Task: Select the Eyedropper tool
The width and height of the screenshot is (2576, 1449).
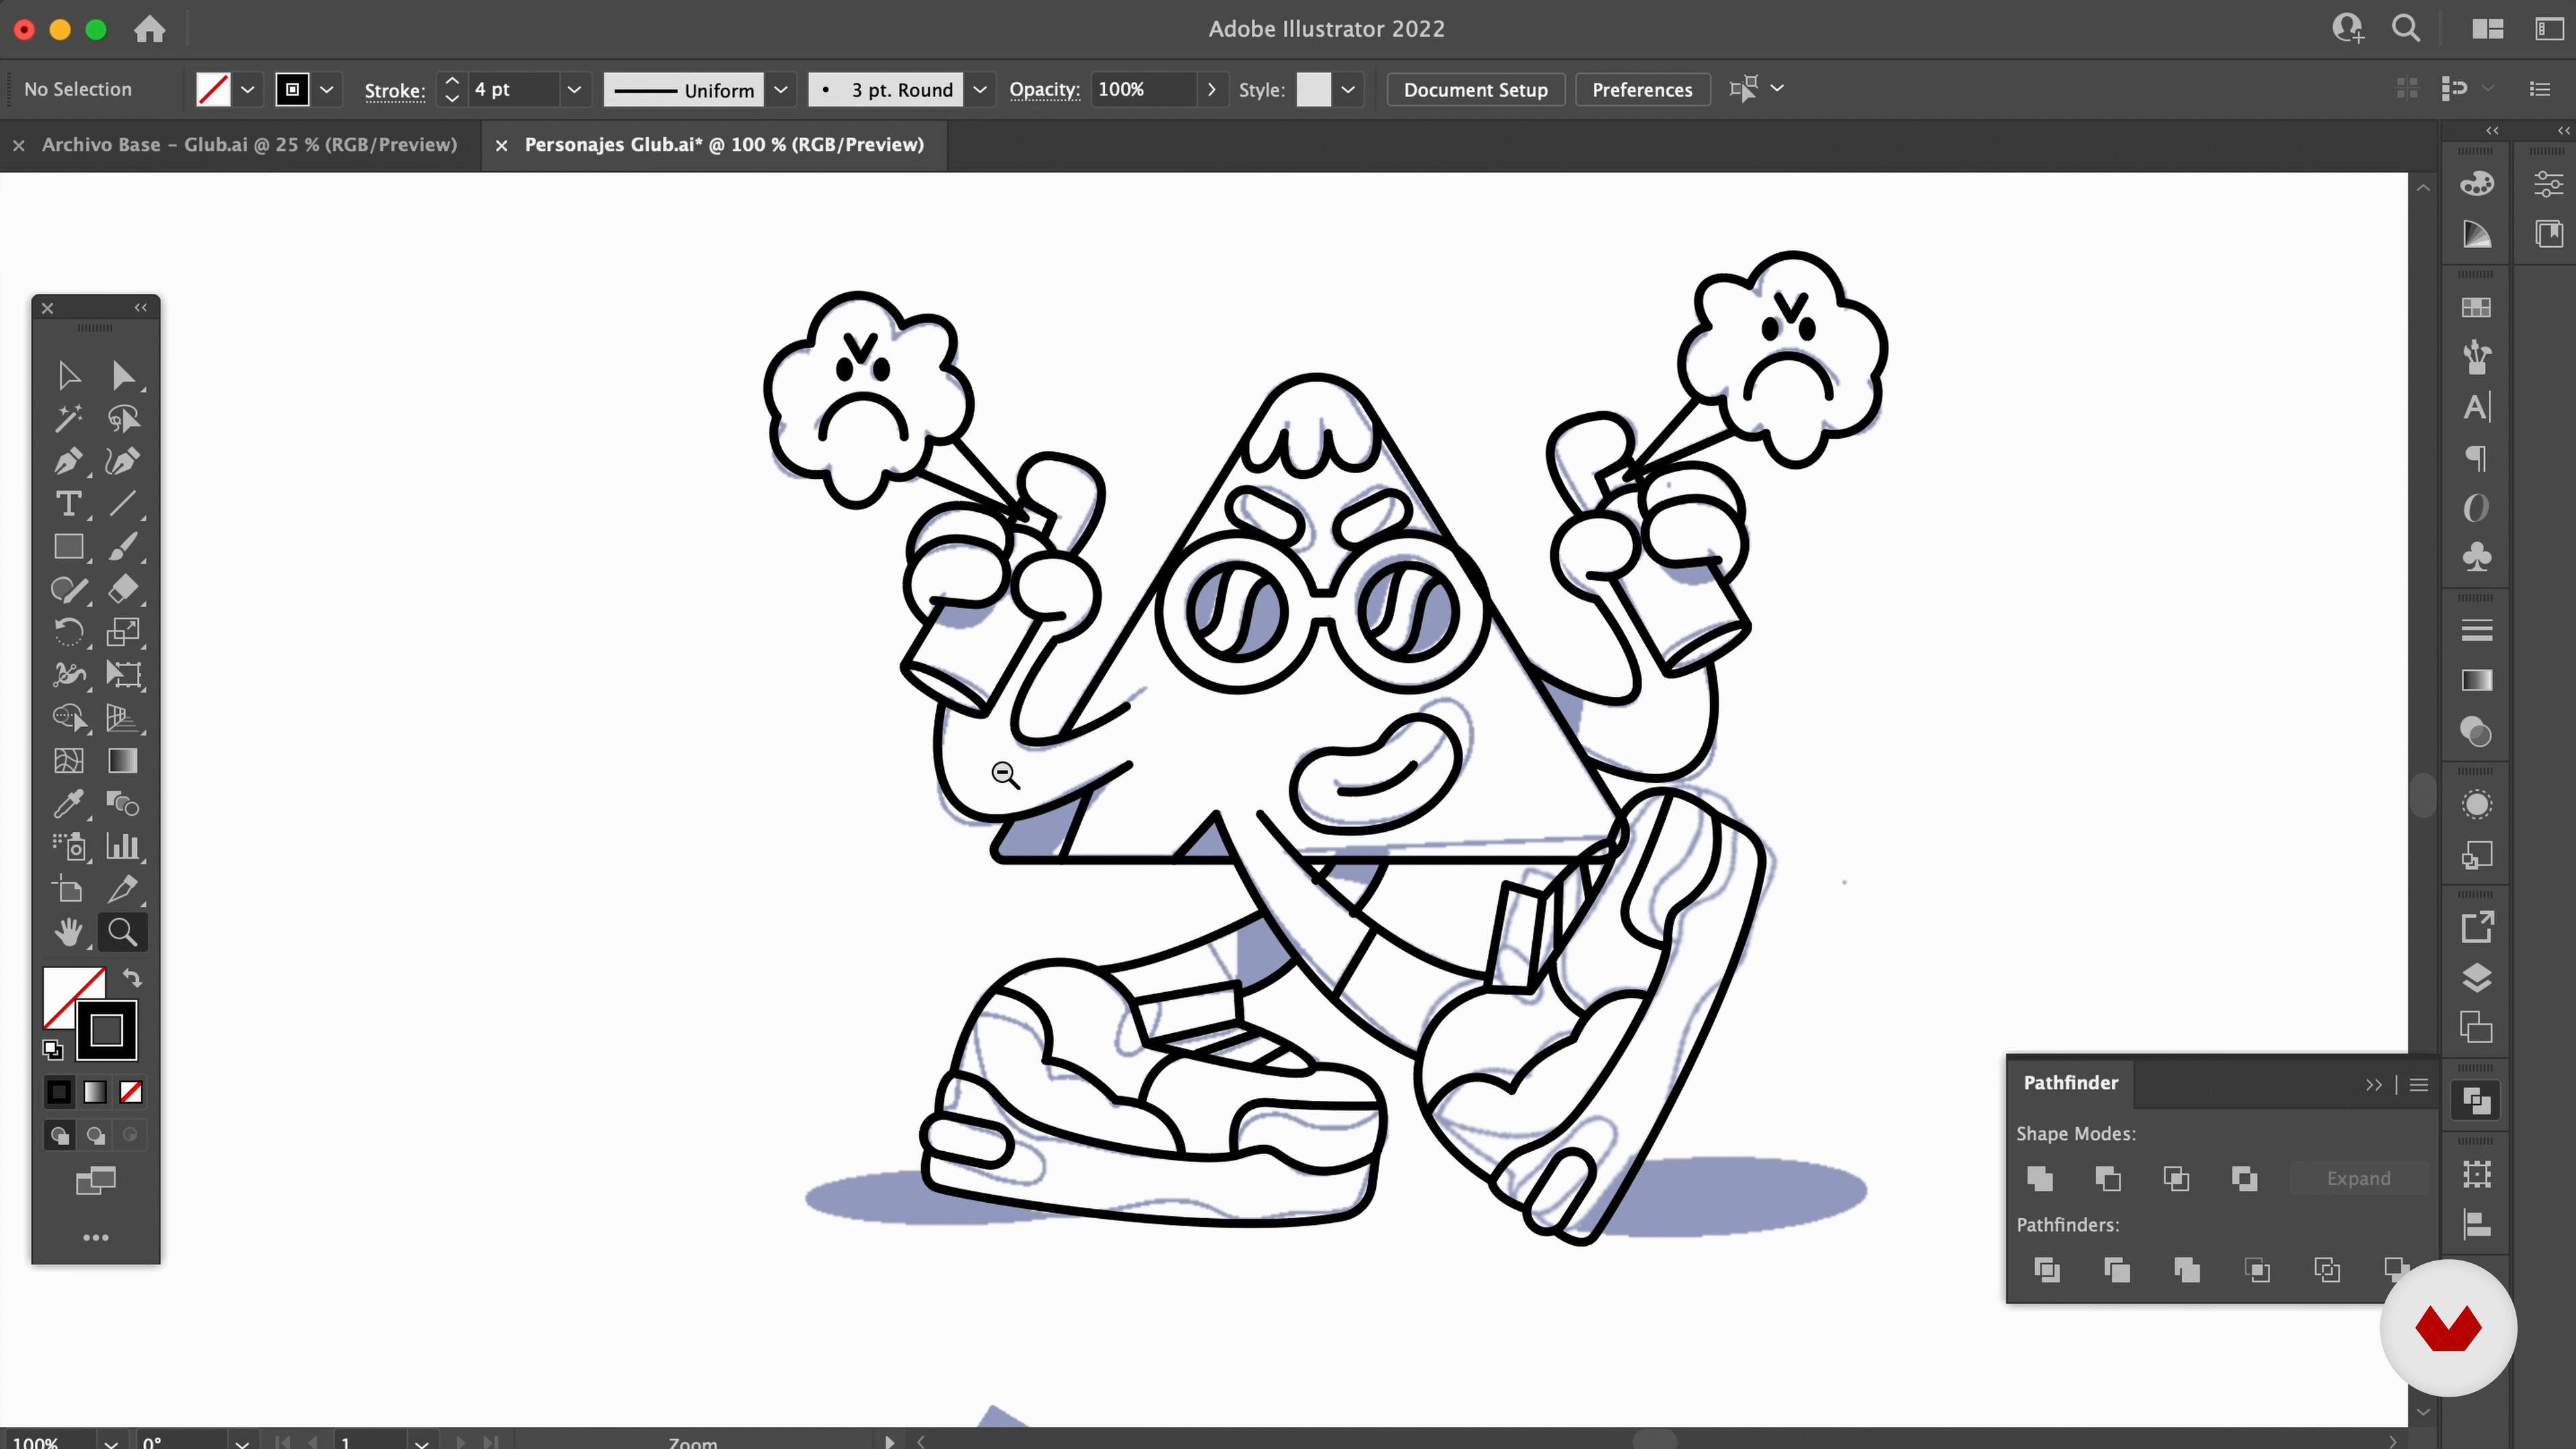Action: click(x=68, y=803)
